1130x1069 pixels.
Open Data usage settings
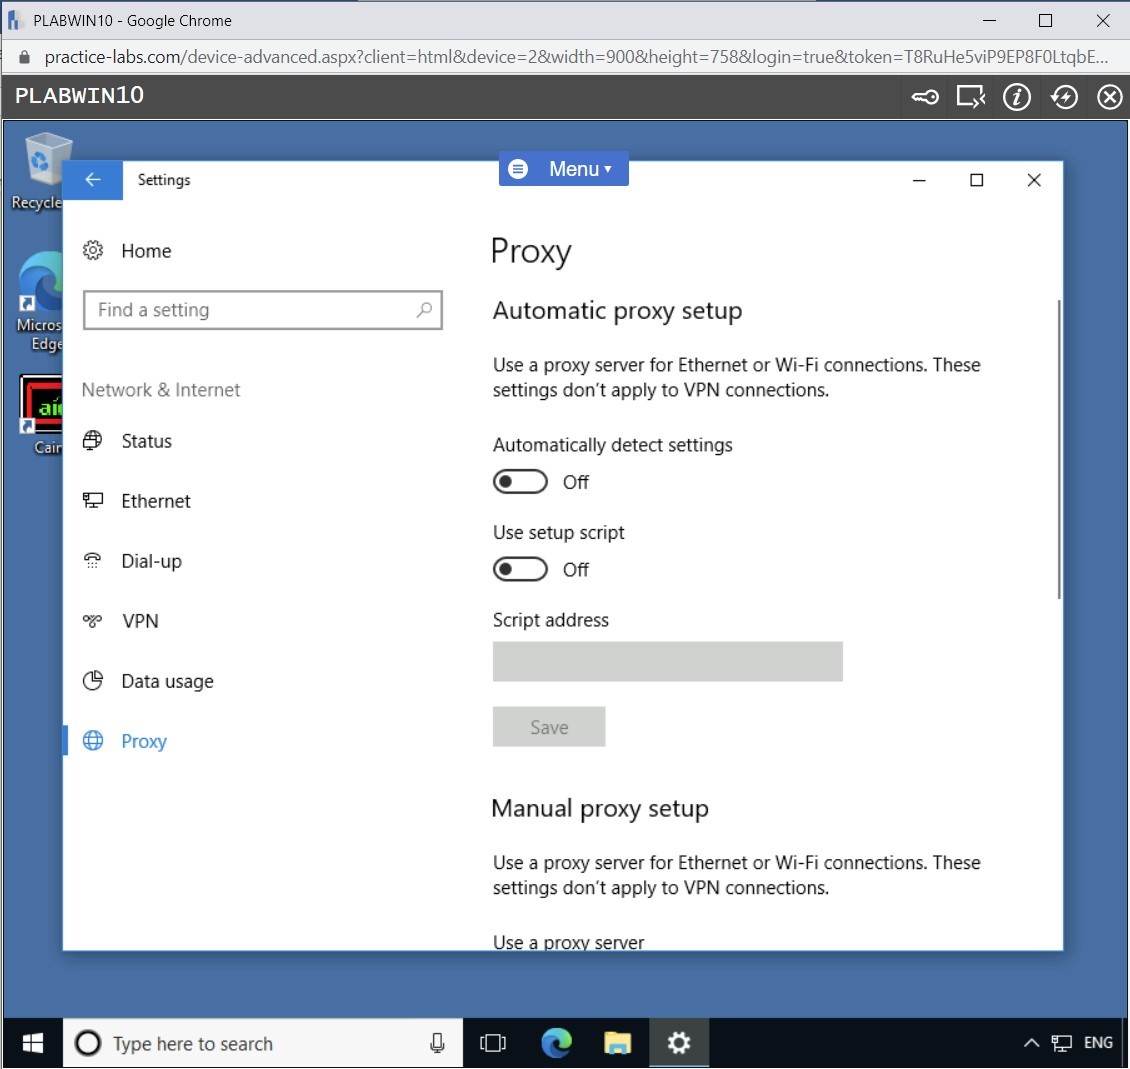(x=166, y=680)
